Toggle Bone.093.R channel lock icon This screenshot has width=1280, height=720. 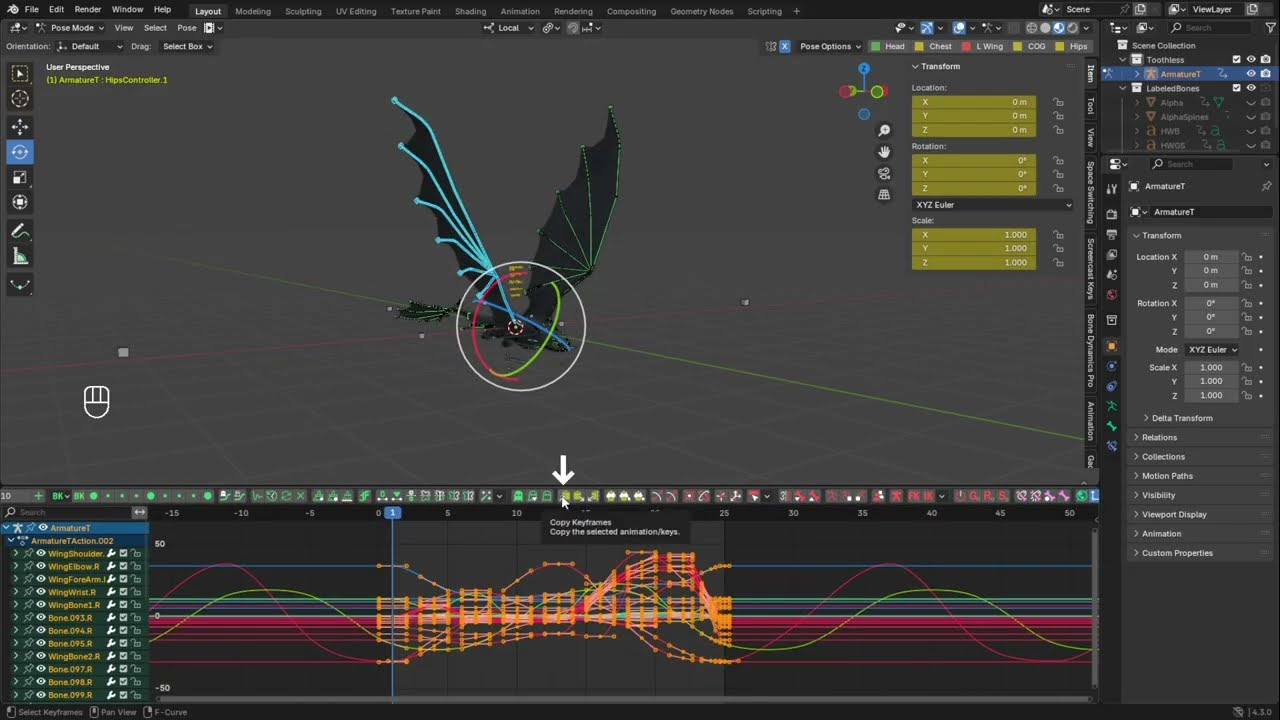click(x=134, y=618)
